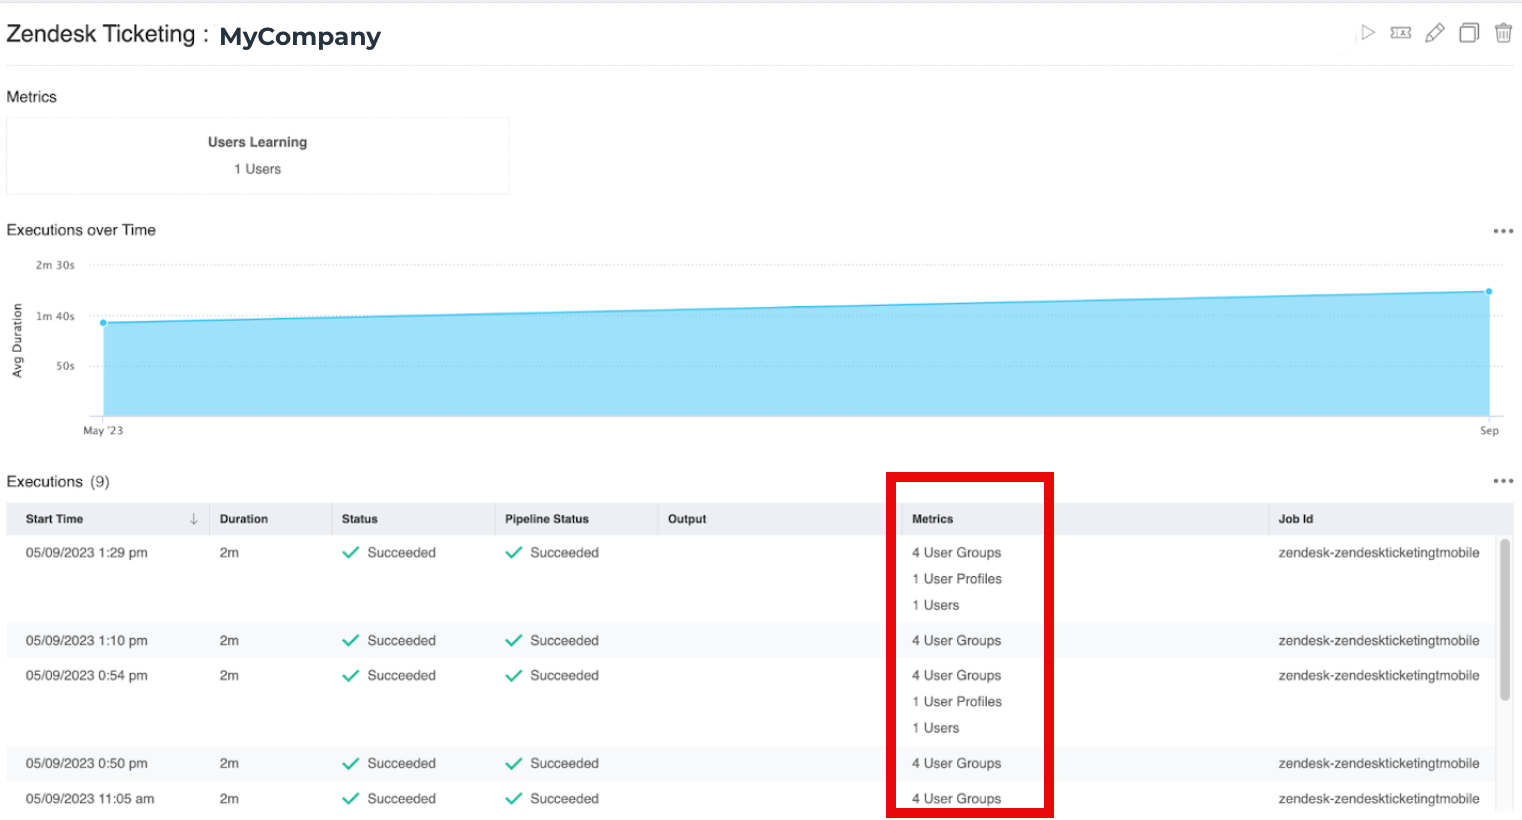This screenshot has width=1522, height=820.
Task: Delete the job using the trash icon
Action: pos(1503,33)
